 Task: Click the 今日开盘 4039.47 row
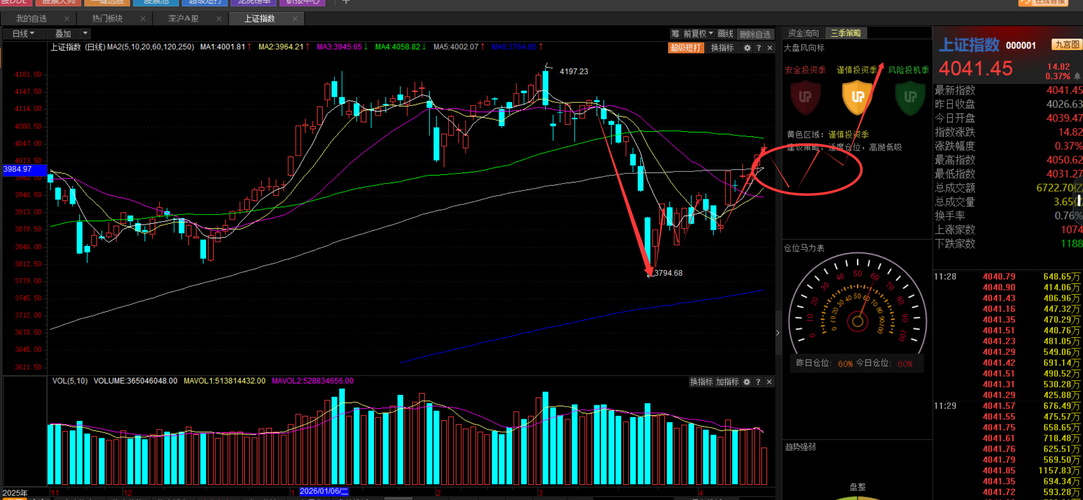pos(1008,118)
